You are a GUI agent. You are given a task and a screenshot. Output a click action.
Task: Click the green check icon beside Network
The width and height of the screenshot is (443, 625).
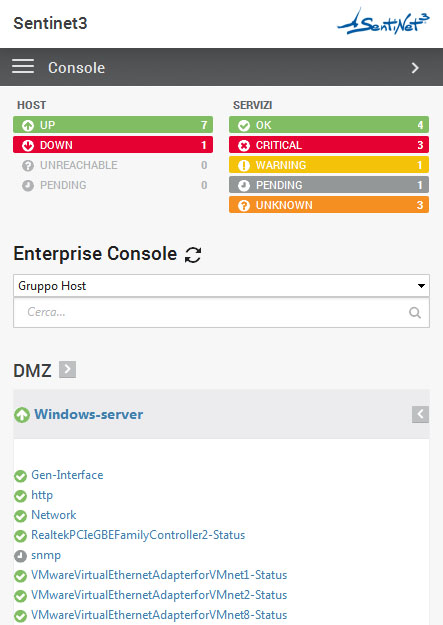pos(20,516)
